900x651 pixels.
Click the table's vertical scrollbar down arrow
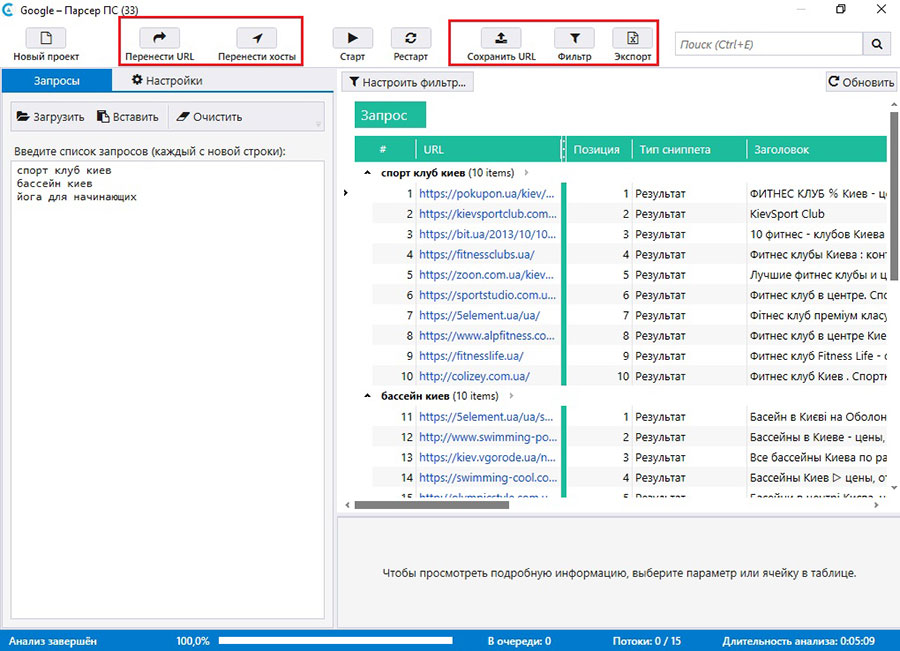coord(894,487)
